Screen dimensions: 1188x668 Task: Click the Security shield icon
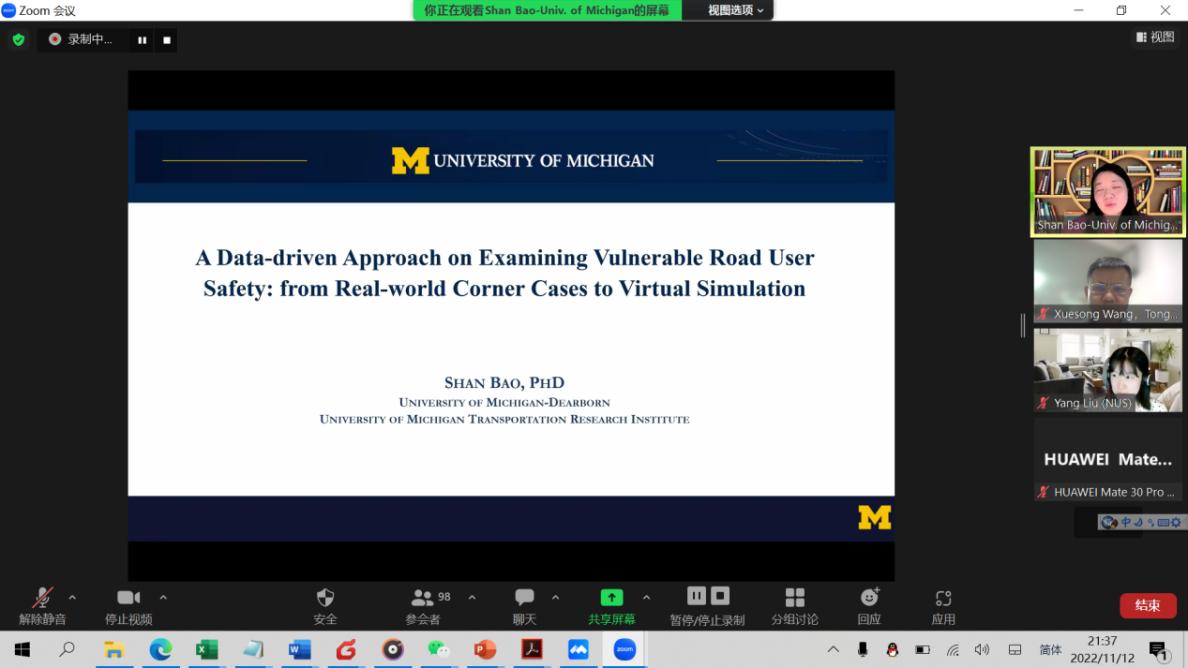(x=325, y=598)
